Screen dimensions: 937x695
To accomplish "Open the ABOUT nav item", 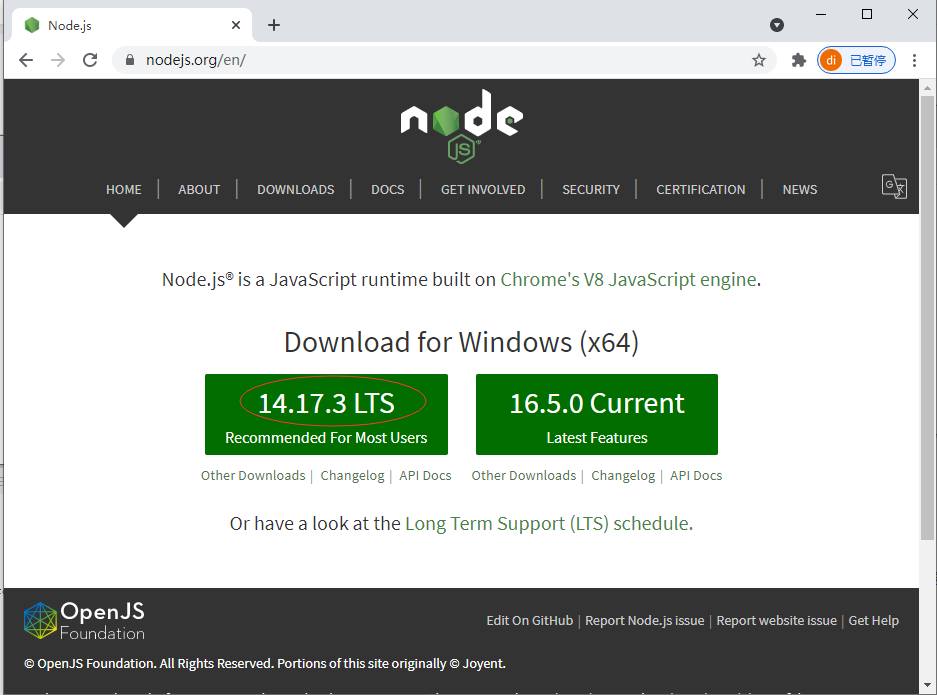I will pyautogui.click(x=199, y=189).
